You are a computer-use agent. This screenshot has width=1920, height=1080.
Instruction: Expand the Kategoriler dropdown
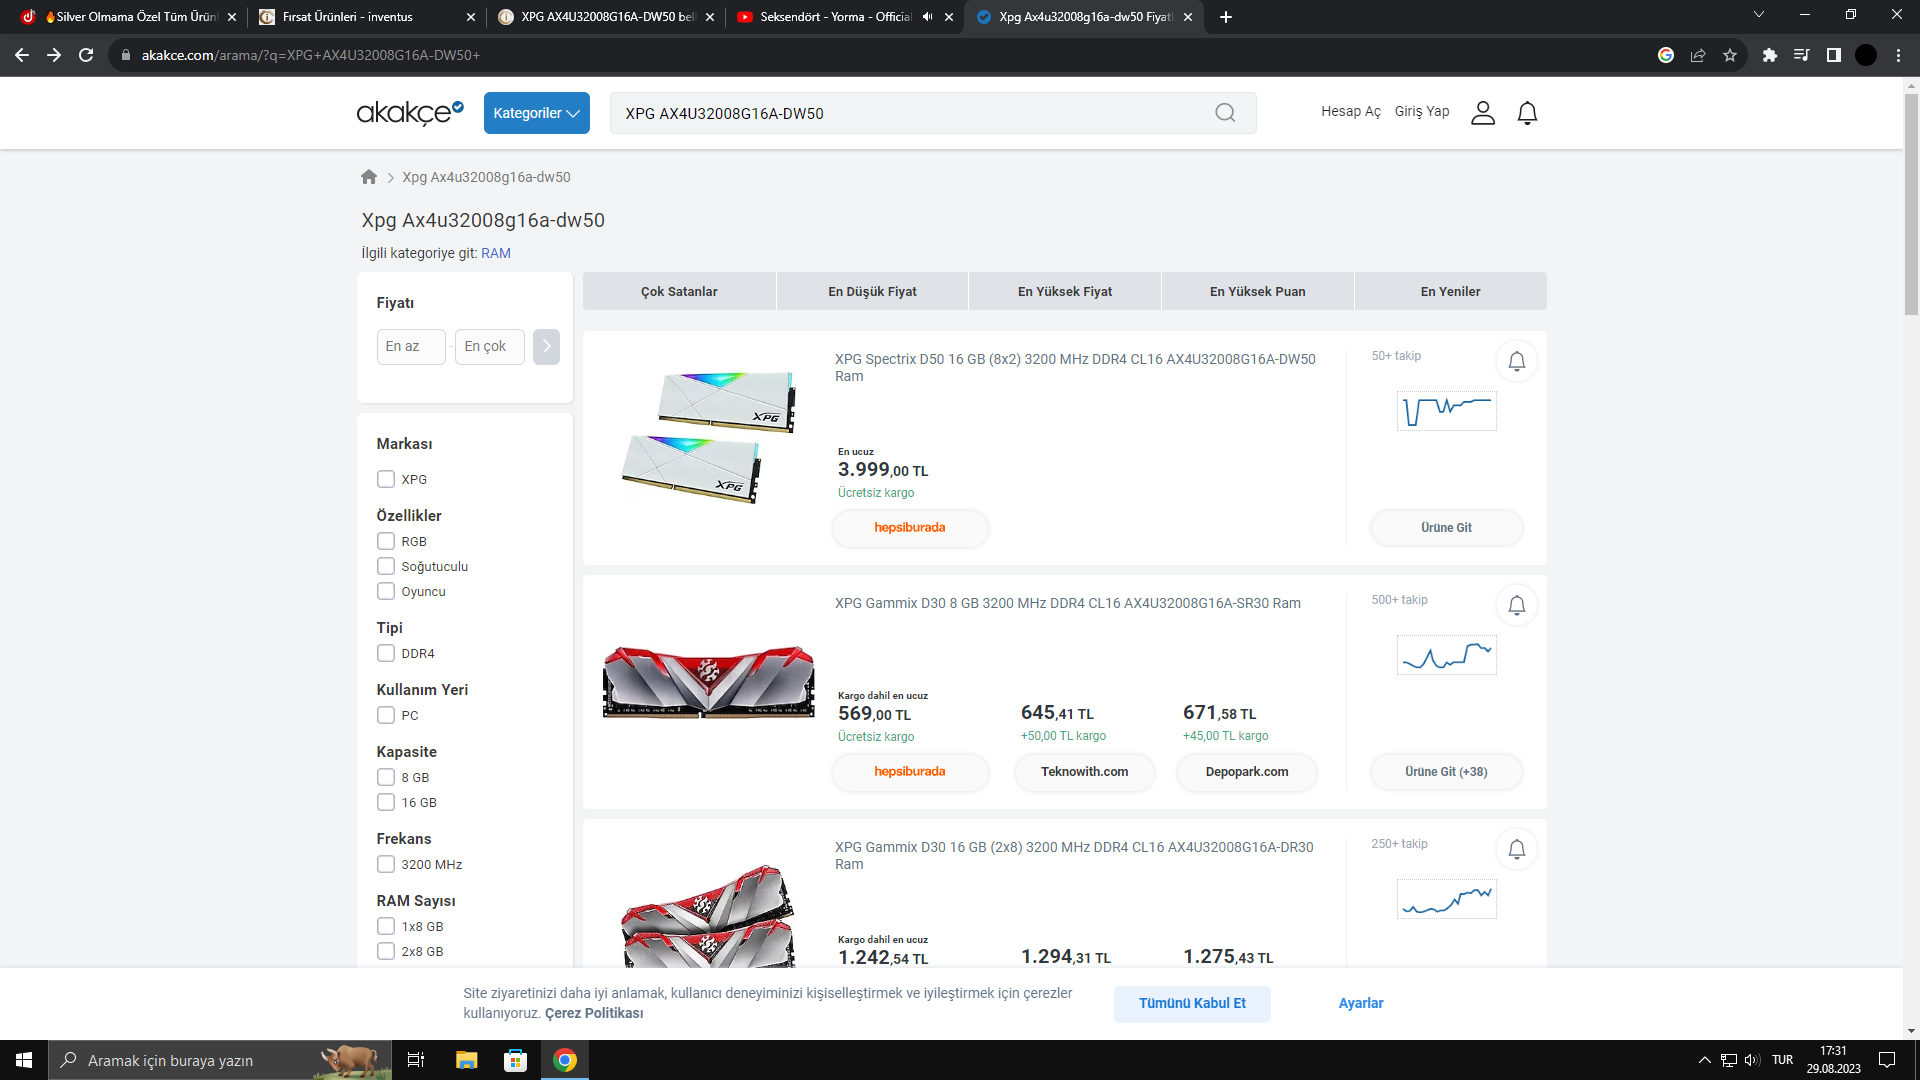(536, 113)
